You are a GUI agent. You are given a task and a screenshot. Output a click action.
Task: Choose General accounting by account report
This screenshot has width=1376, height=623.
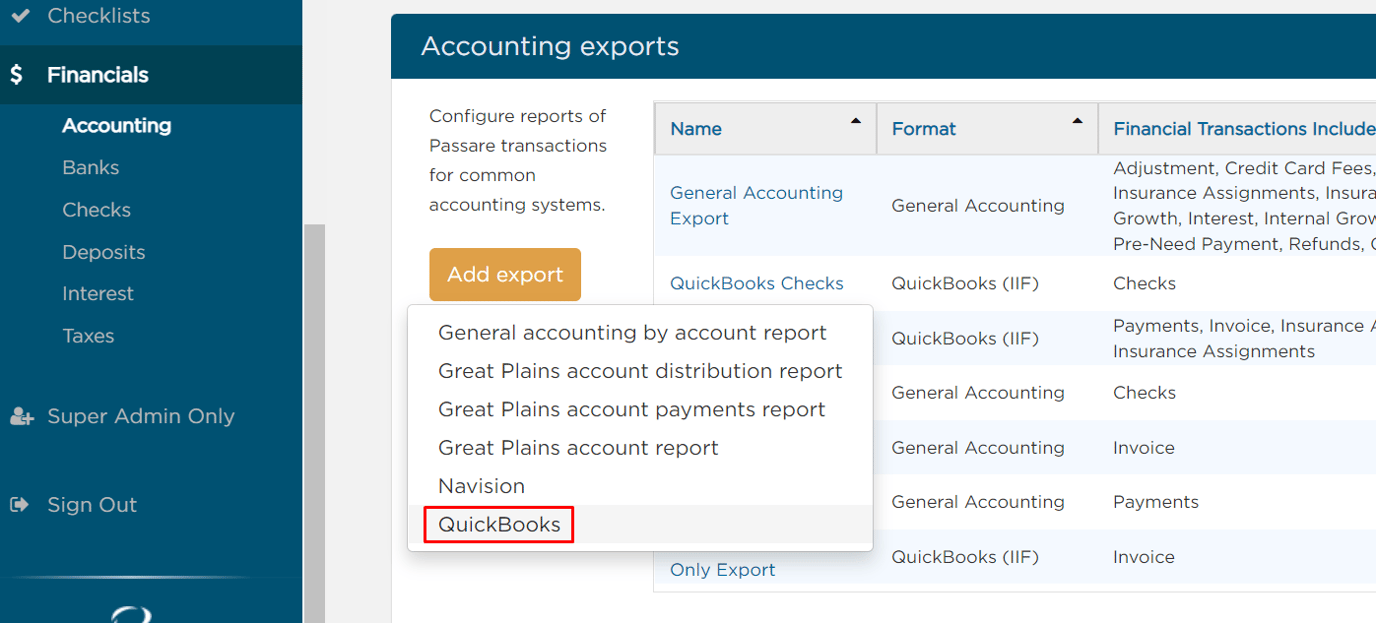632,332
